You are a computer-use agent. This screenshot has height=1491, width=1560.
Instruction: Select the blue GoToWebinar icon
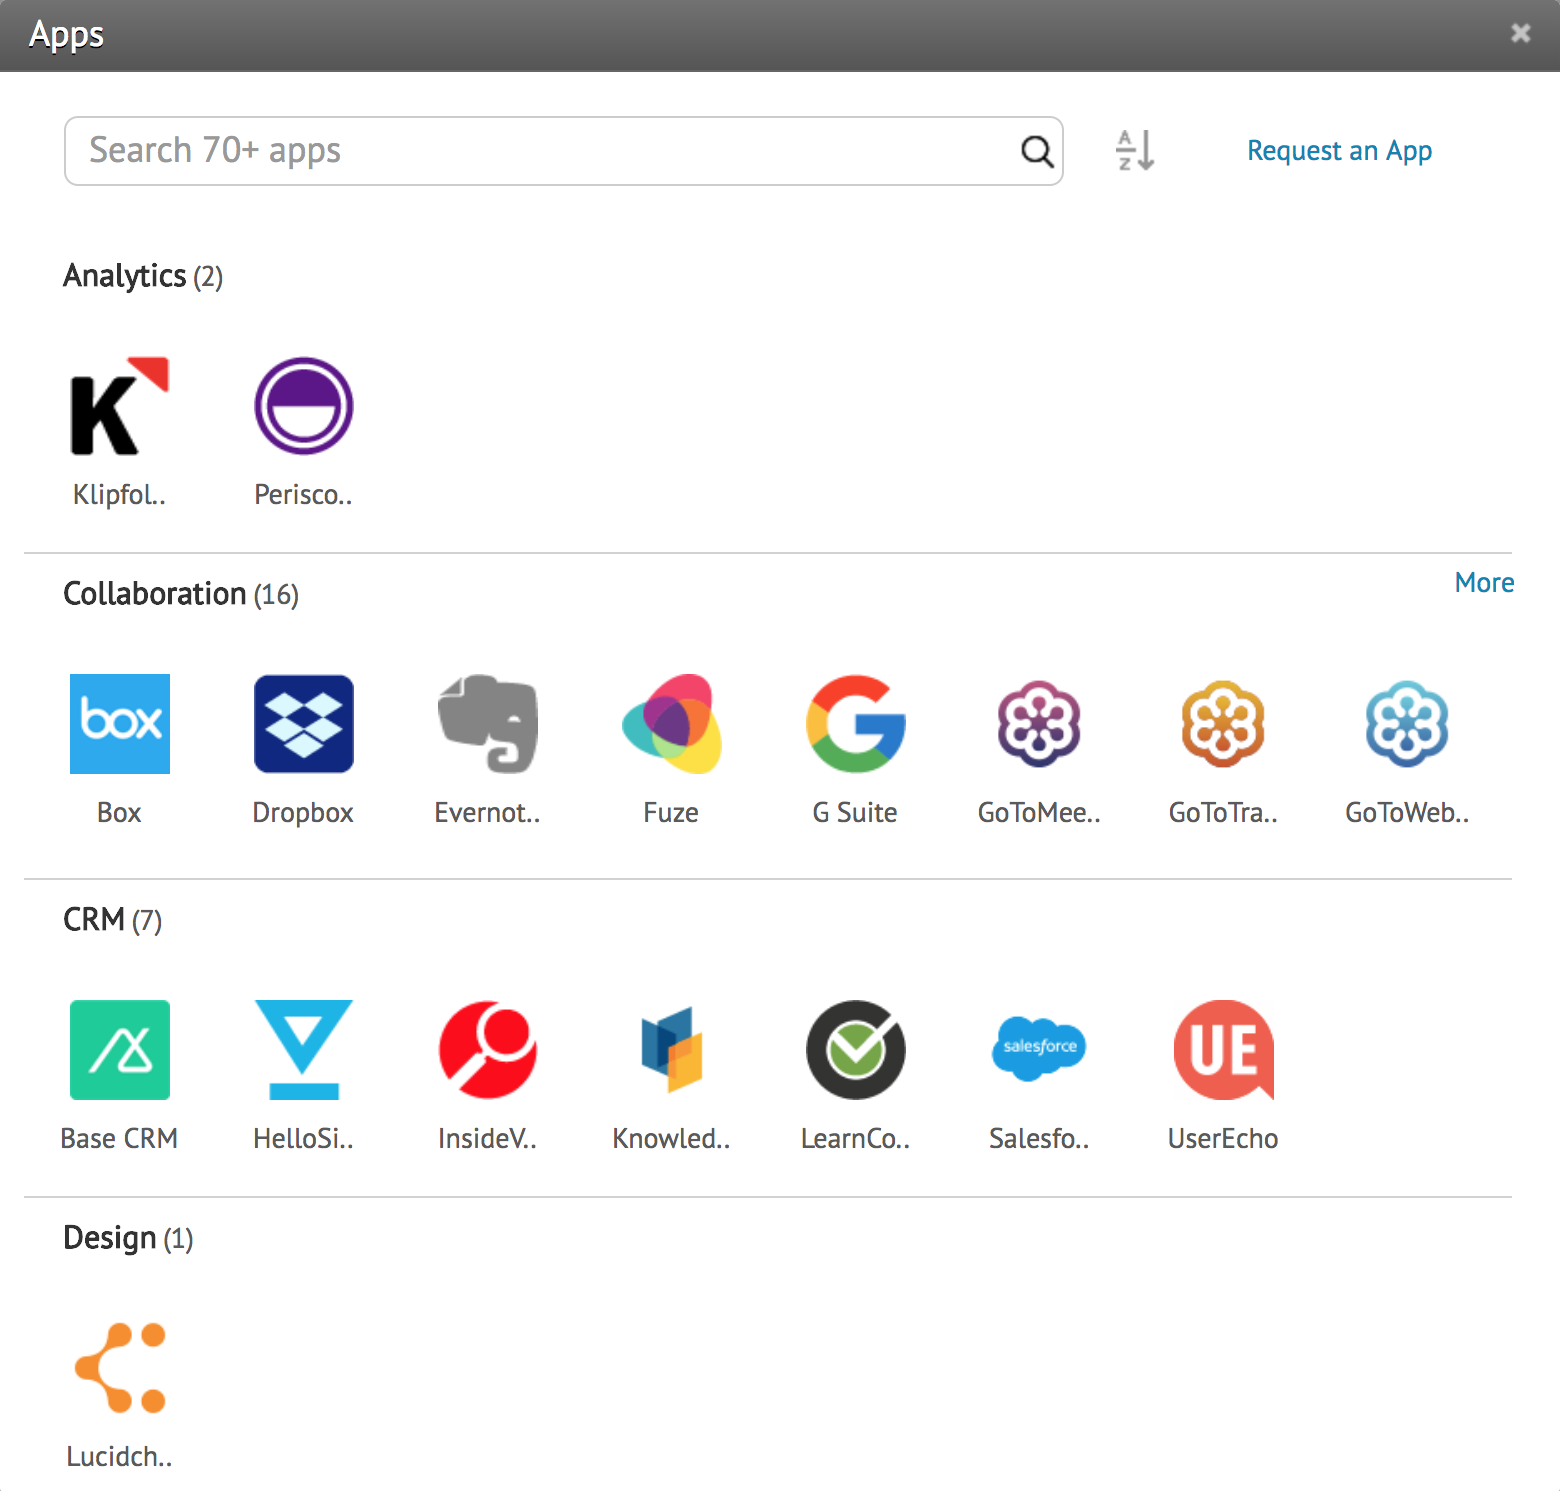pyautogui.click(x=1408, y=724)
